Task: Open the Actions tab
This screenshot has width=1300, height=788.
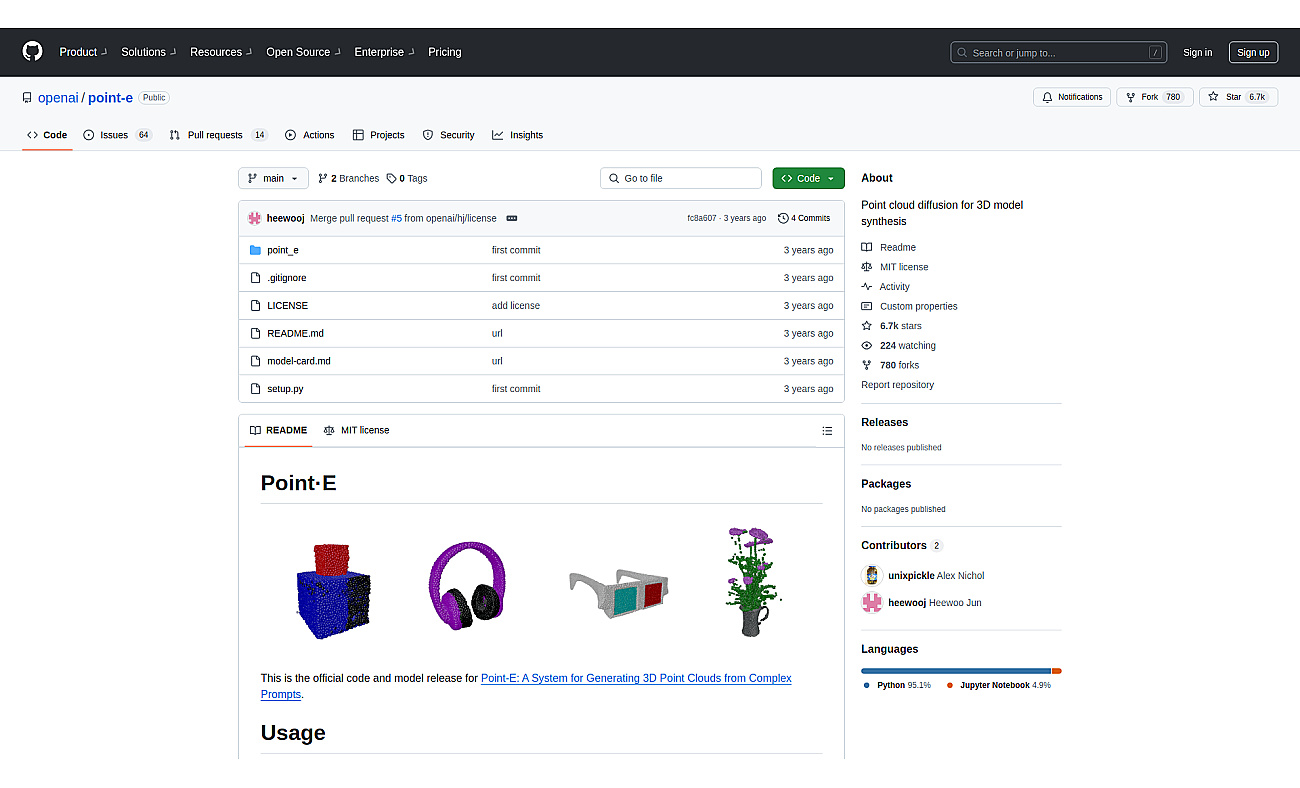Action: tap(310, 135)
